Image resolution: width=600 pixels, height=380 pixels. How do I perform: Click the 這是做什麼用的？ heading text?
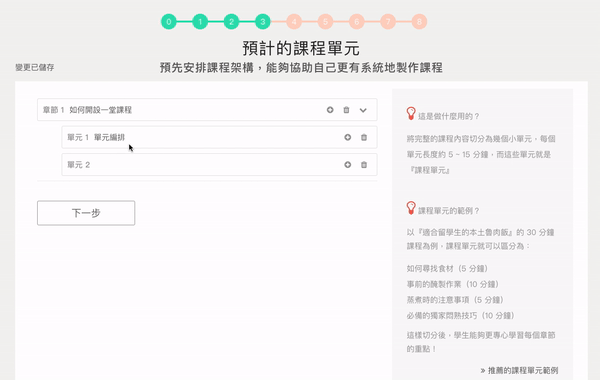(x=448, y=116)
